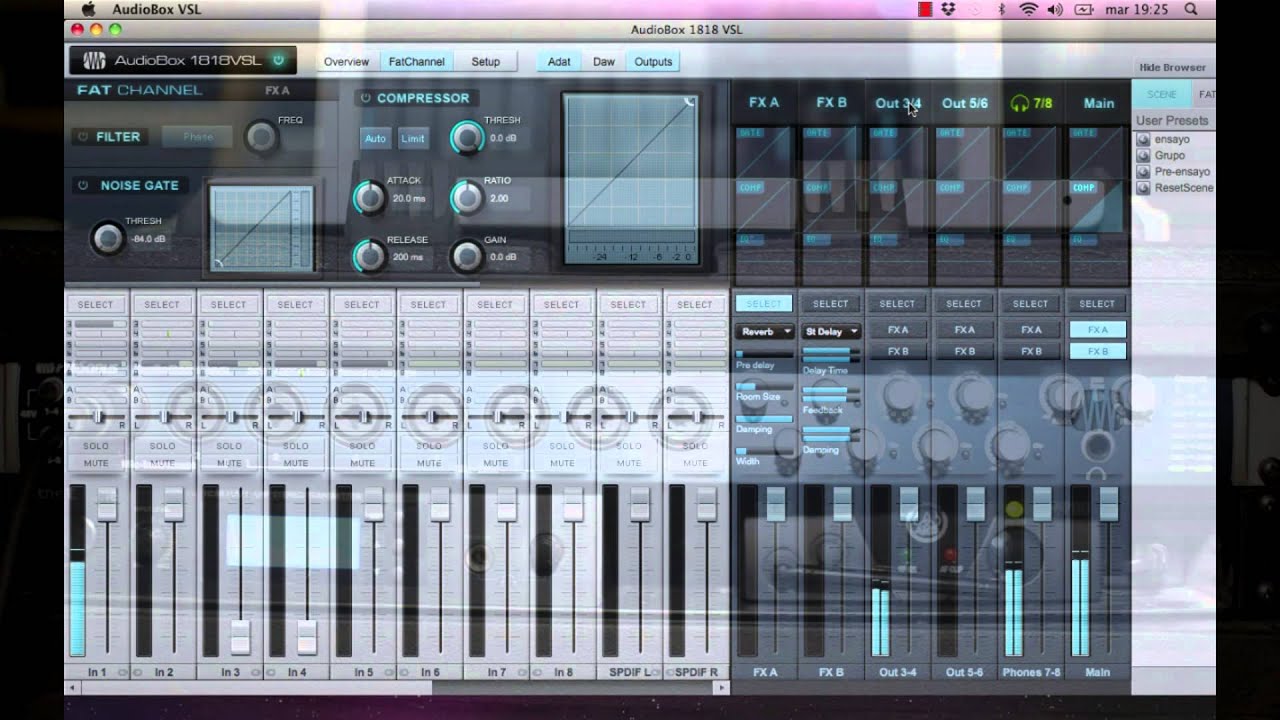Toggle compressor Limit mode

tap(413, 138)
